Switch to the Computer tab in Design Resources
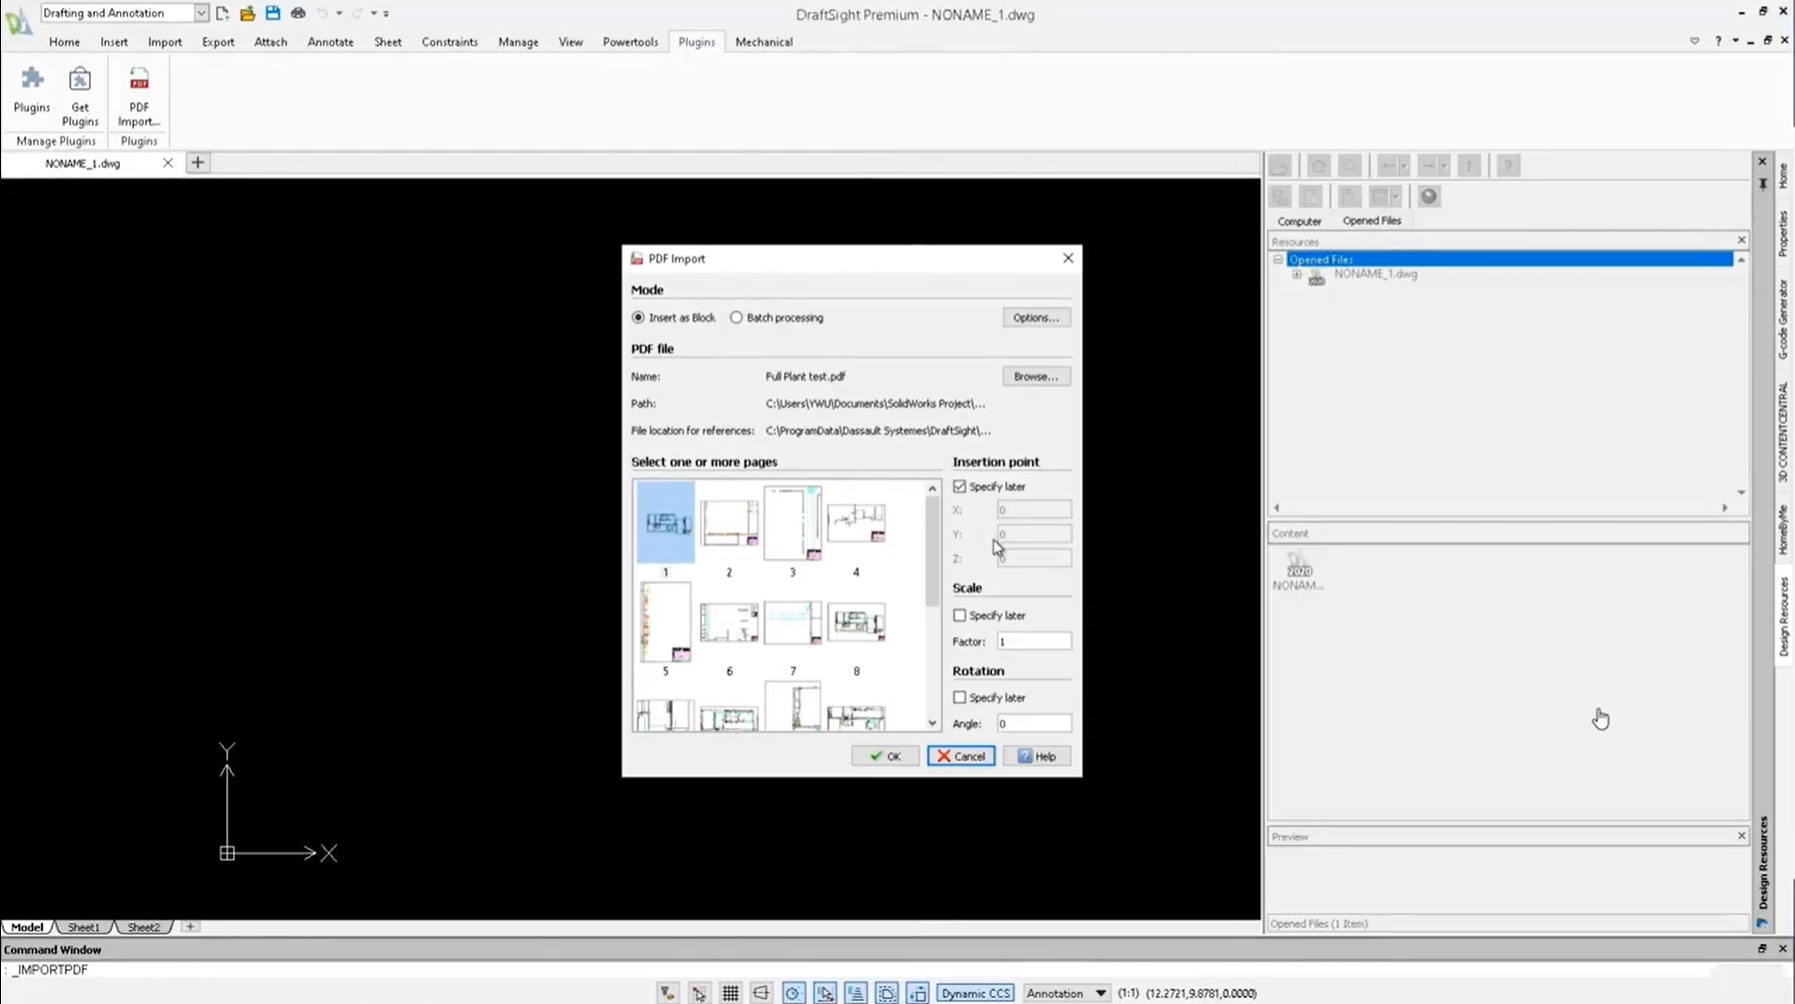This screenshot has height=1004, width=1795. click(1299, 221)
